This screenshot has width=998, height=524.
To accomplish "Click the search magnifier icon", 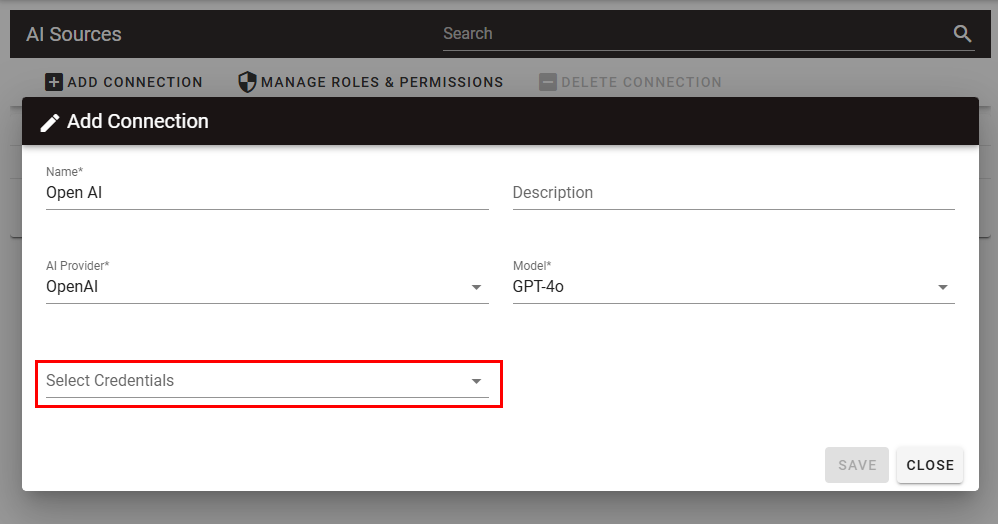I will pyautogui.click(x=962, y=34).
